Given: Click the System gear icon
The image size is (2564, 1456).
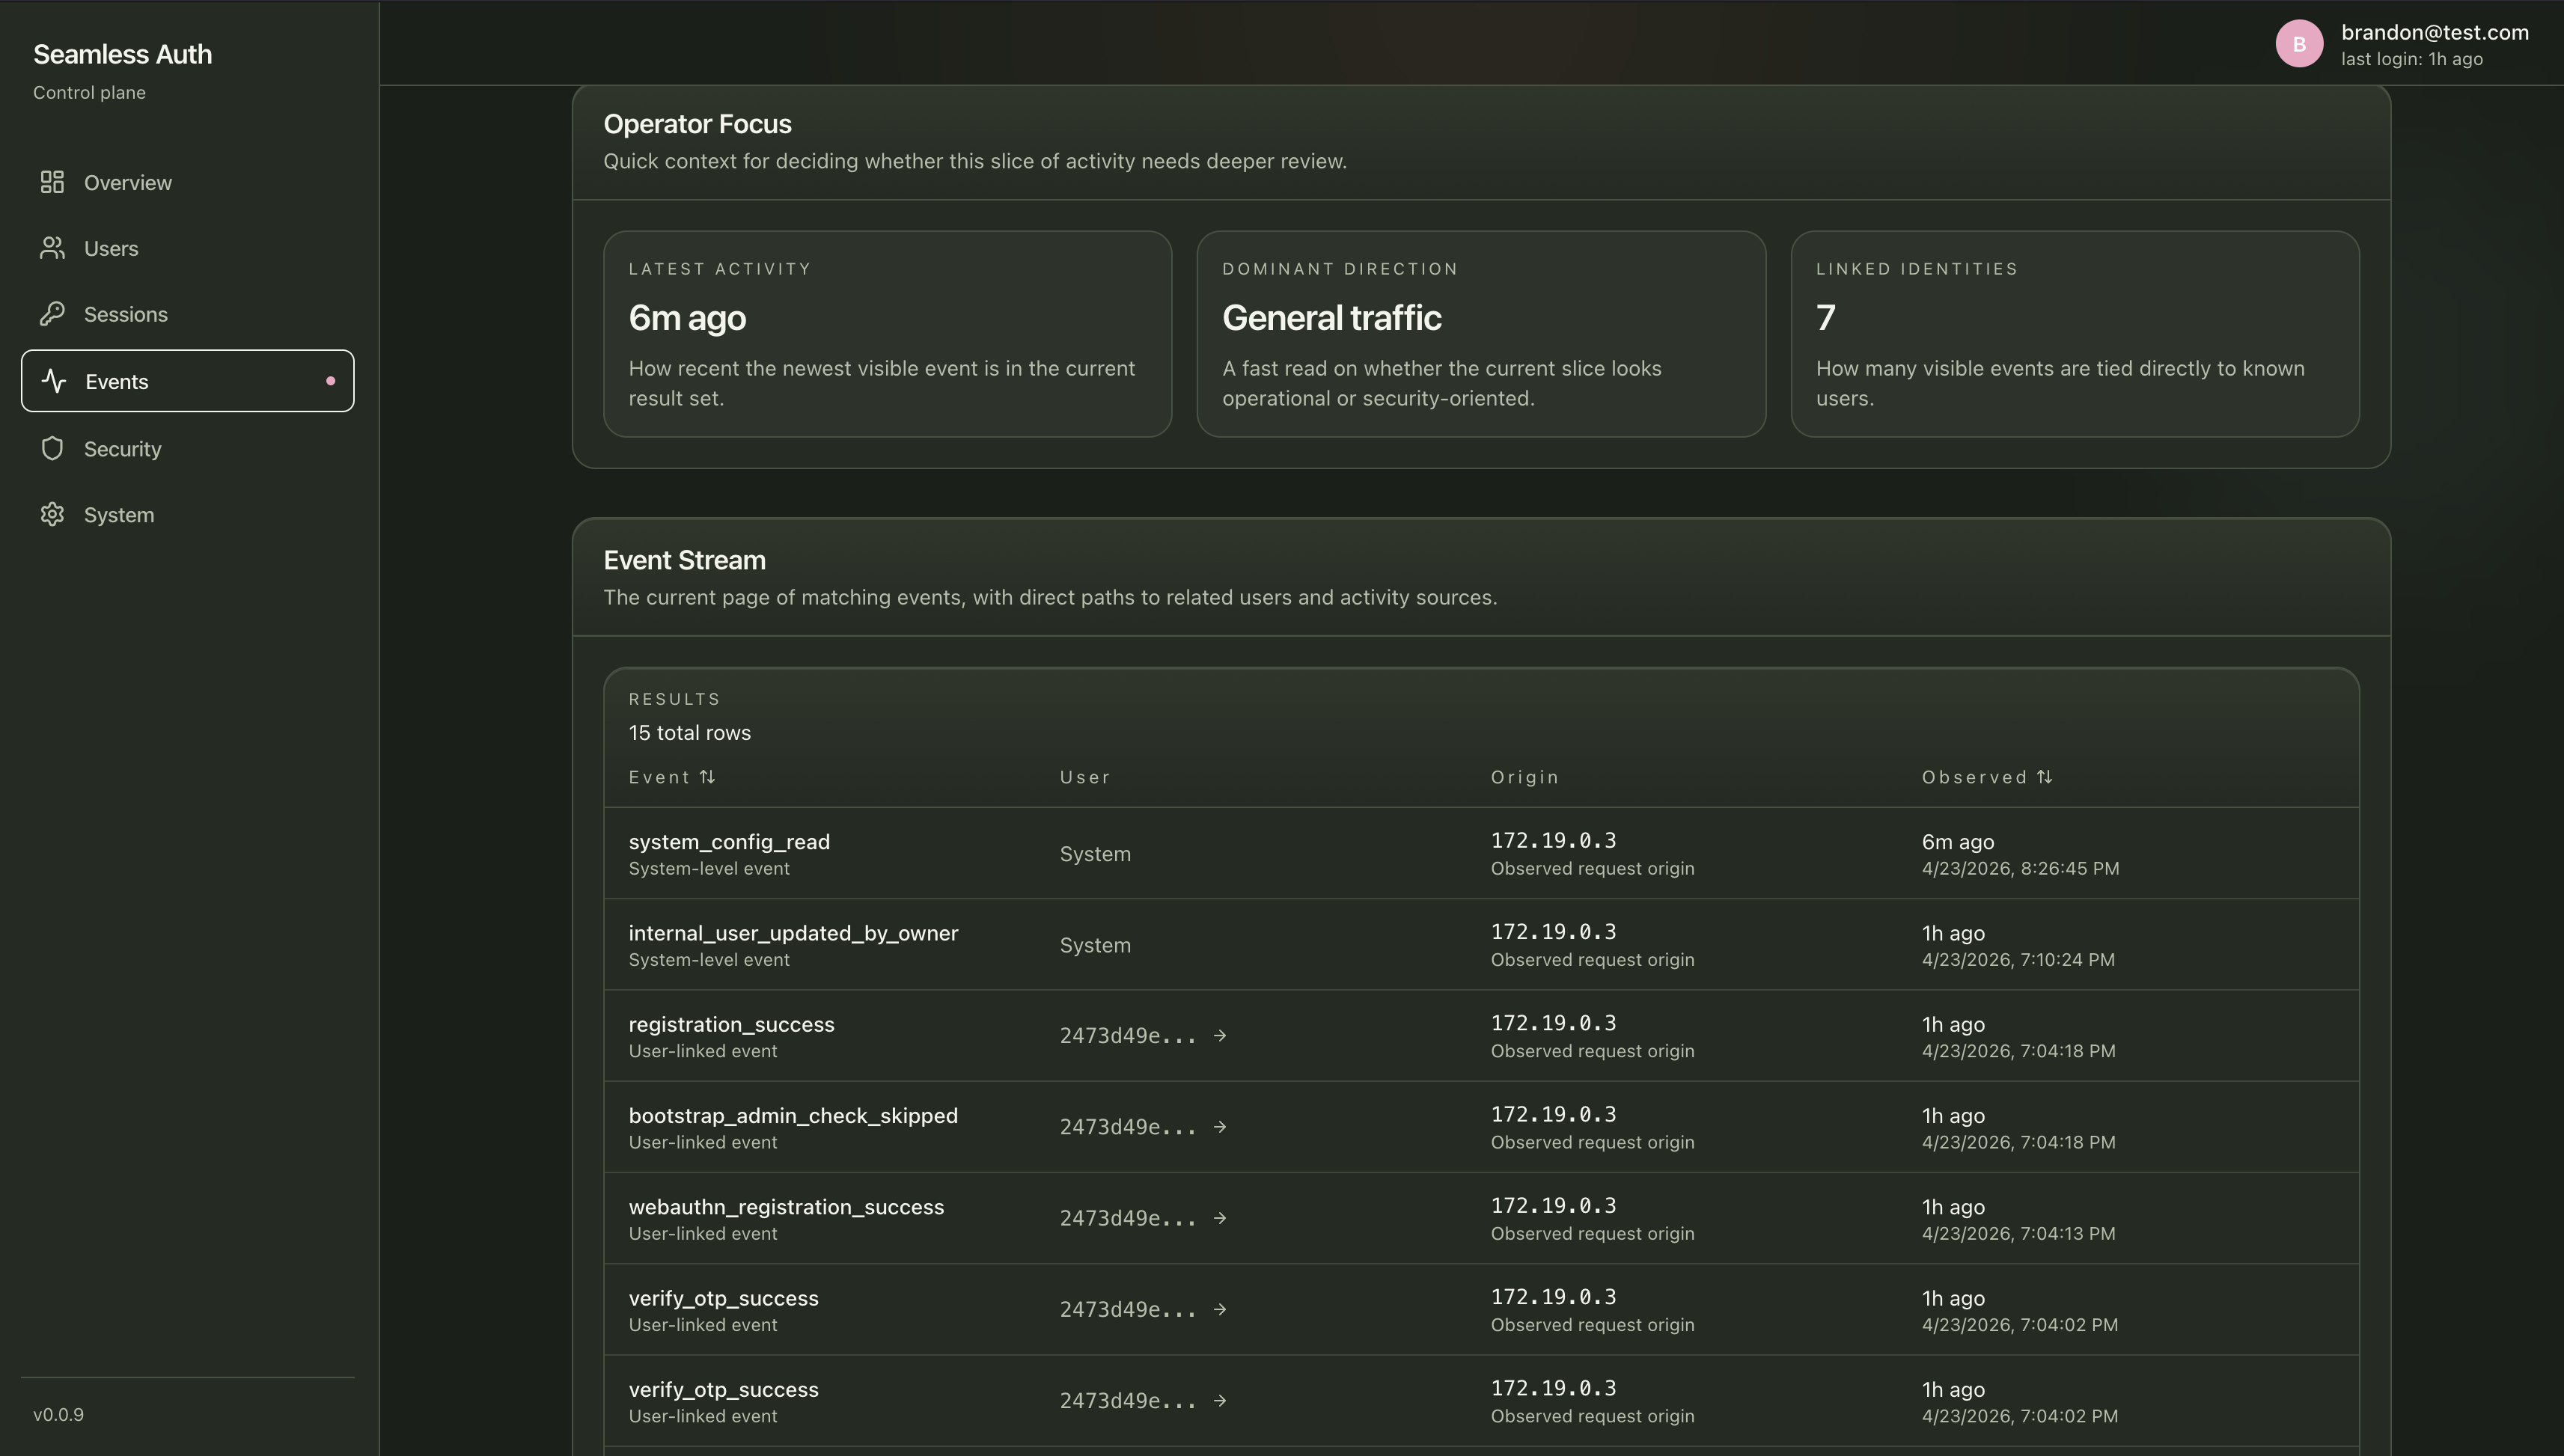Looking at the screenshot, I should click(52, 514).
